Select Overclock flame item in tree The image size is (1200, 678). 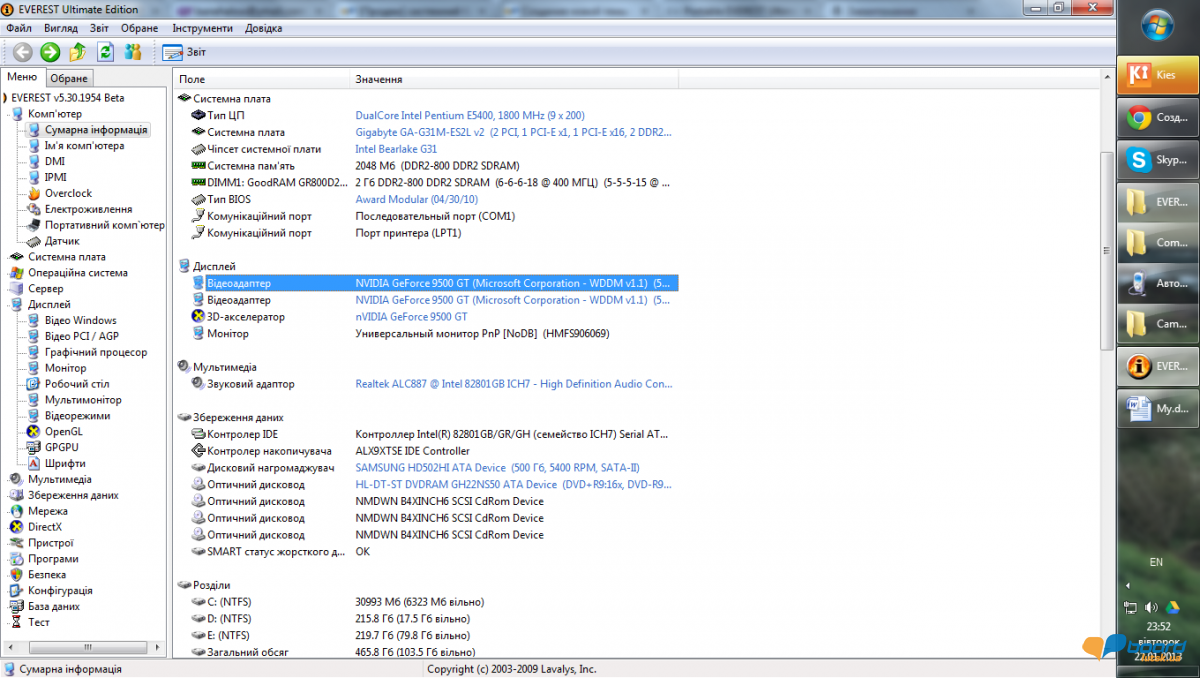(67, 193)
